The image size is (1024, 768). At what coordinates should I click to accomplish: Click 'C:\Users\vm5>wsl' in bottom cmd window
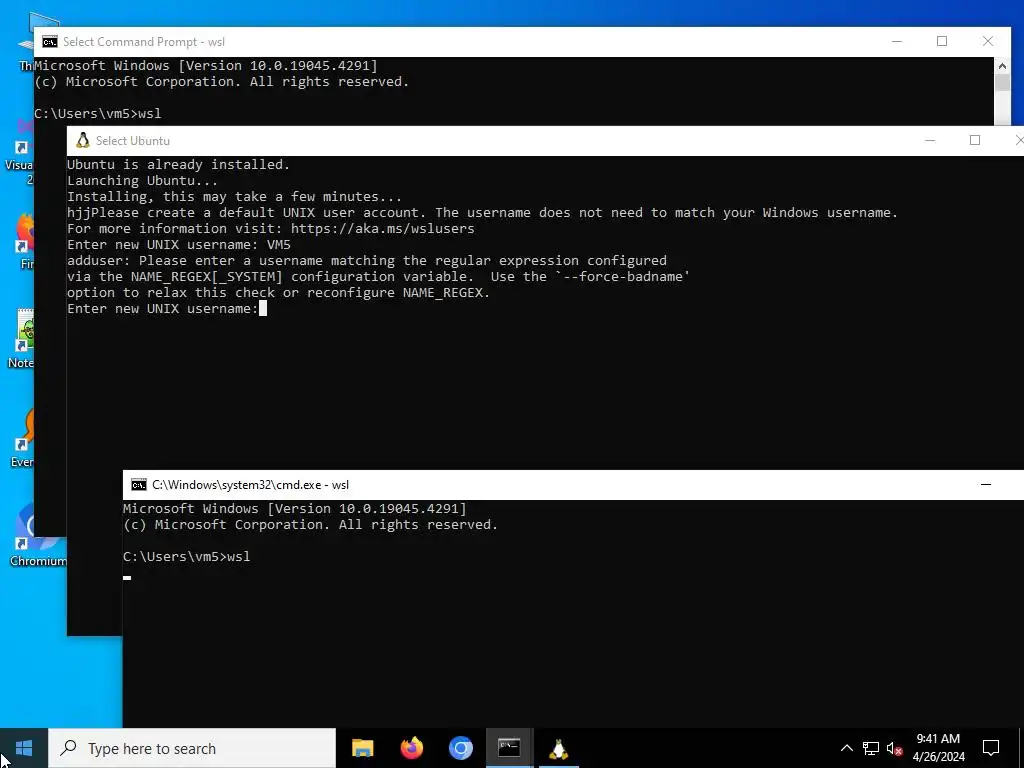coord(187,556)
